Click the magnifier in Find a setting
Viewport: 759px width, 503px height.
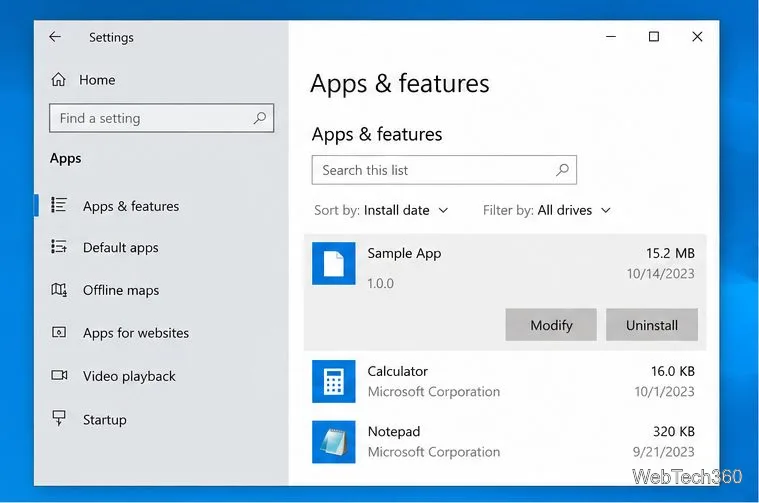coord(260,118)
